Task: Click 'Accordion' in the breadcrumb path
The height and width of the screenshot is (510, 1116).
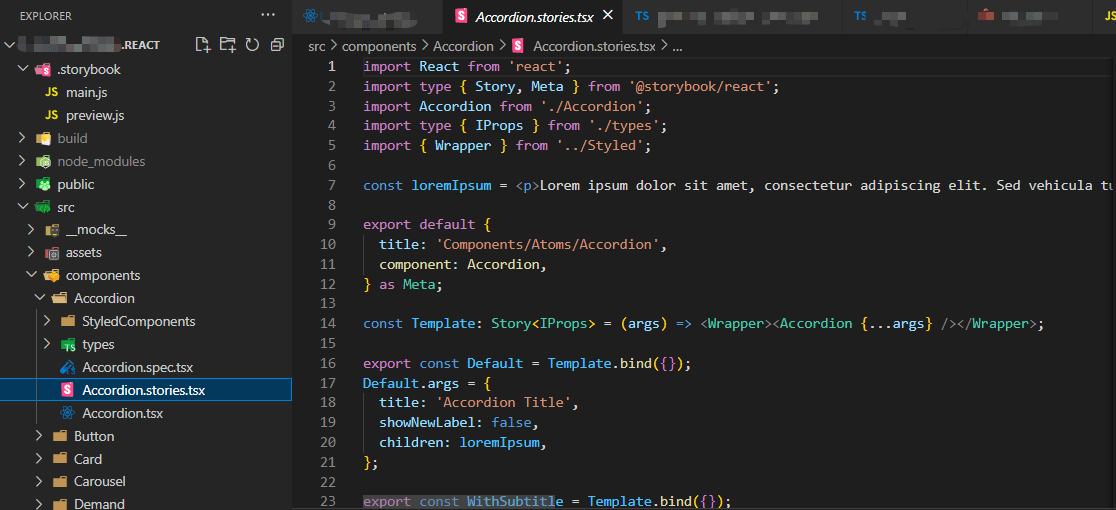Action: coord(463,46)
